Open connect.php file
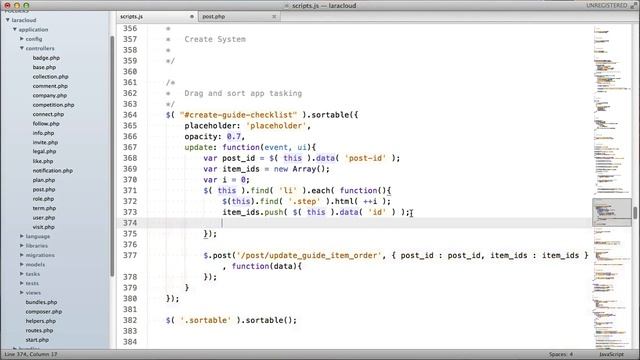 [x=48, y=114]
